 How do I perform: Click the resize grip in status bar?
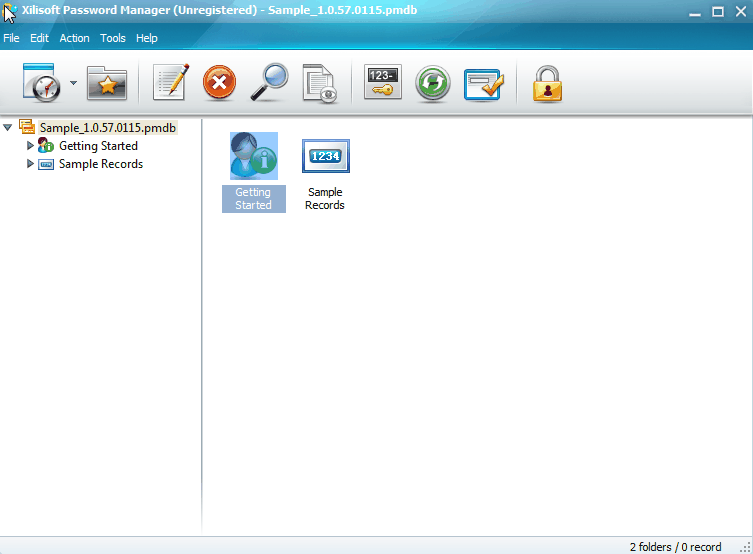745,547
